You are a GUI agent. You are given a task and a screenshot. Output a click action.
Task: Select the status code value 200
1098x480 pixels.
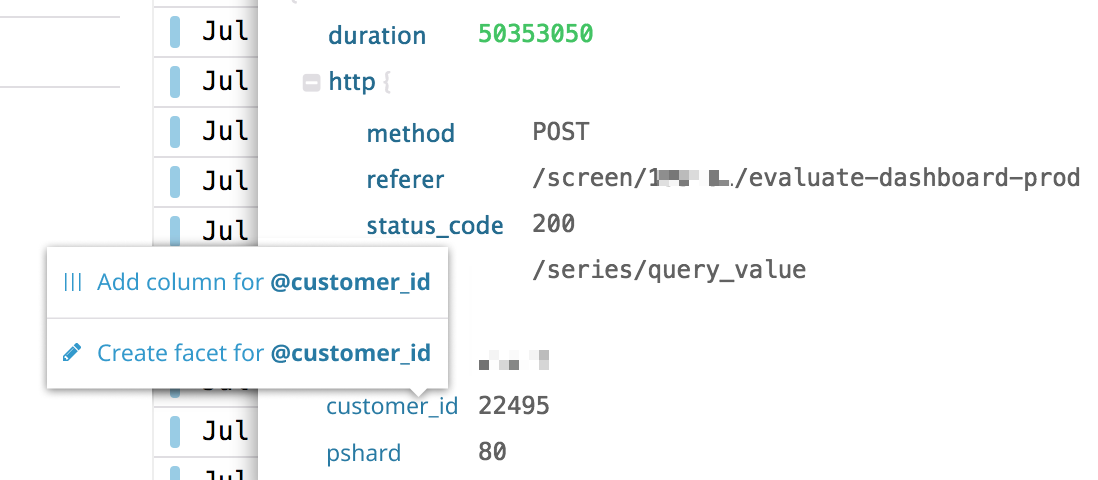[x=554, y=225]
